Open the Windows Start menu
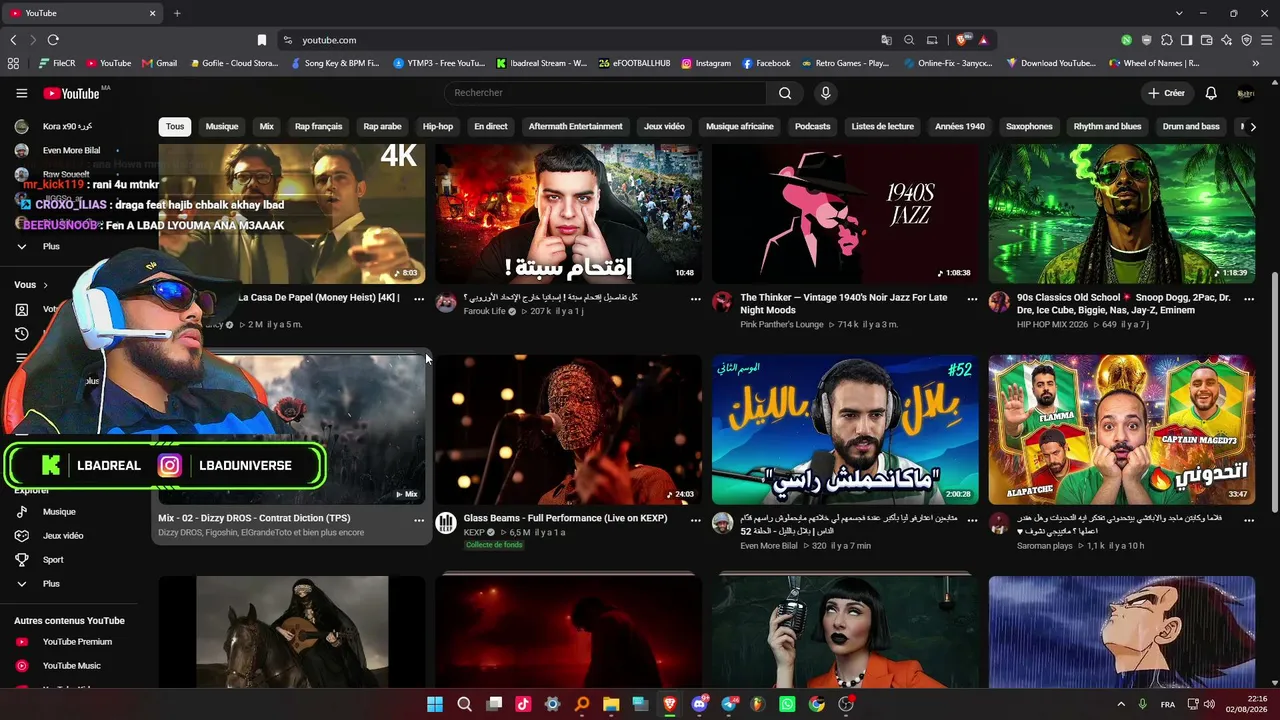1280x720 pixels. pyautogui.click(x=435, y=704)
